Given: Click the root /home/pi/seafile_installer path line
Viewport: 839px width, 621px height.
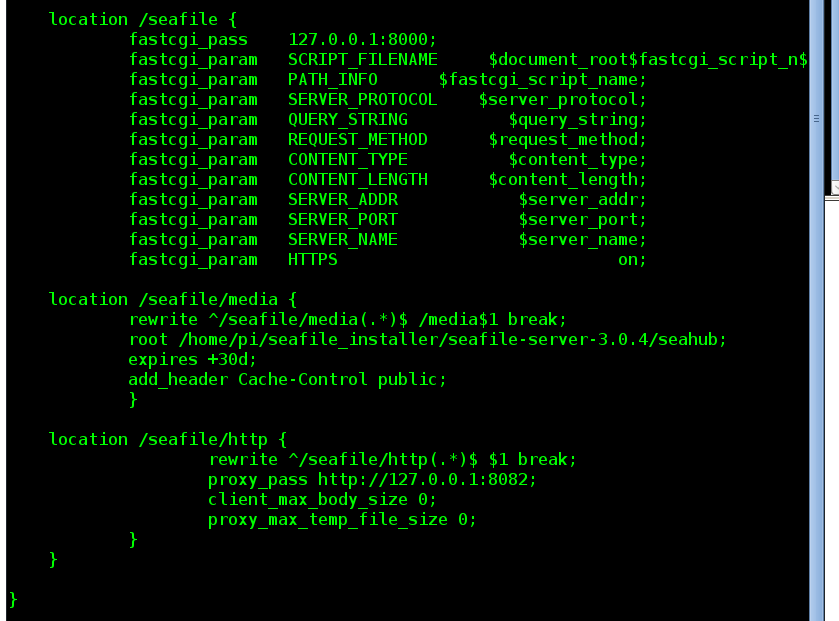Looking at the screenshot, I should (428, 340).
